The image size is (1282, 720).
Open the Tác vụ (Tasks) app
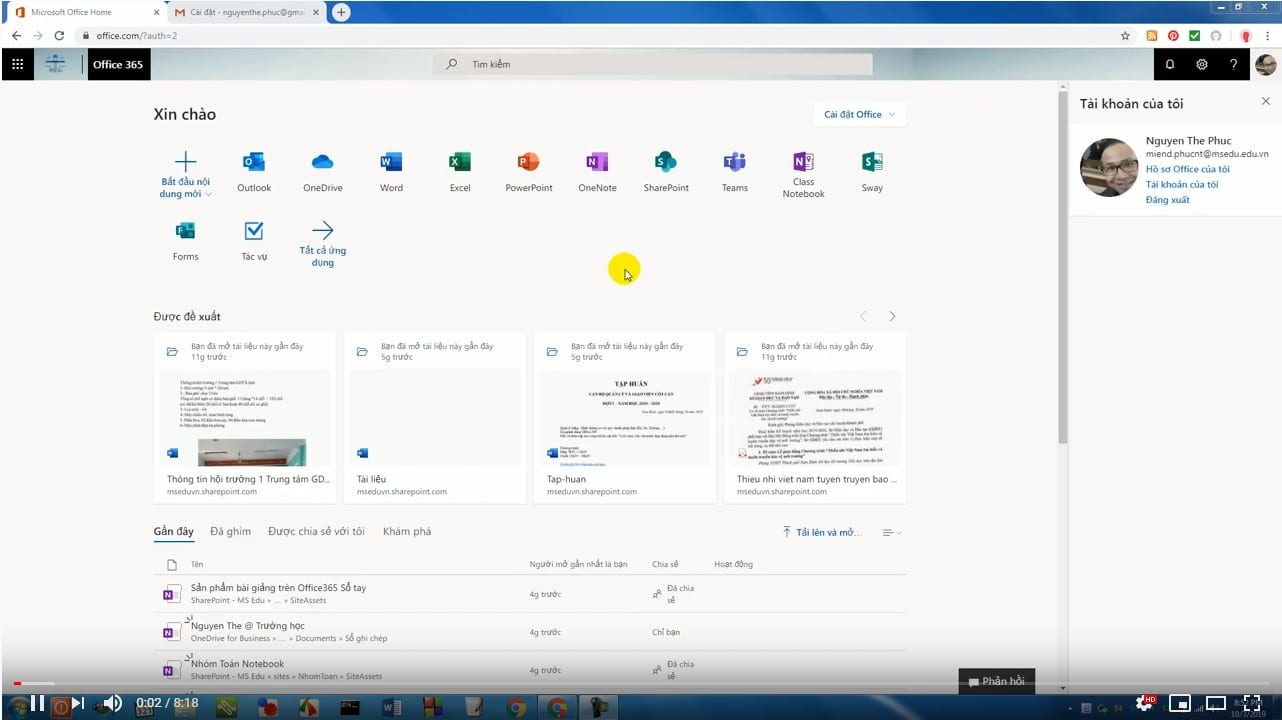[254, 241]
